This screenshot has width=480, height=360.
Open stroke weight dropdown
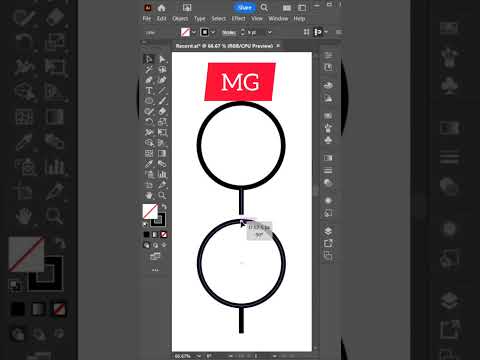point(269,32)
